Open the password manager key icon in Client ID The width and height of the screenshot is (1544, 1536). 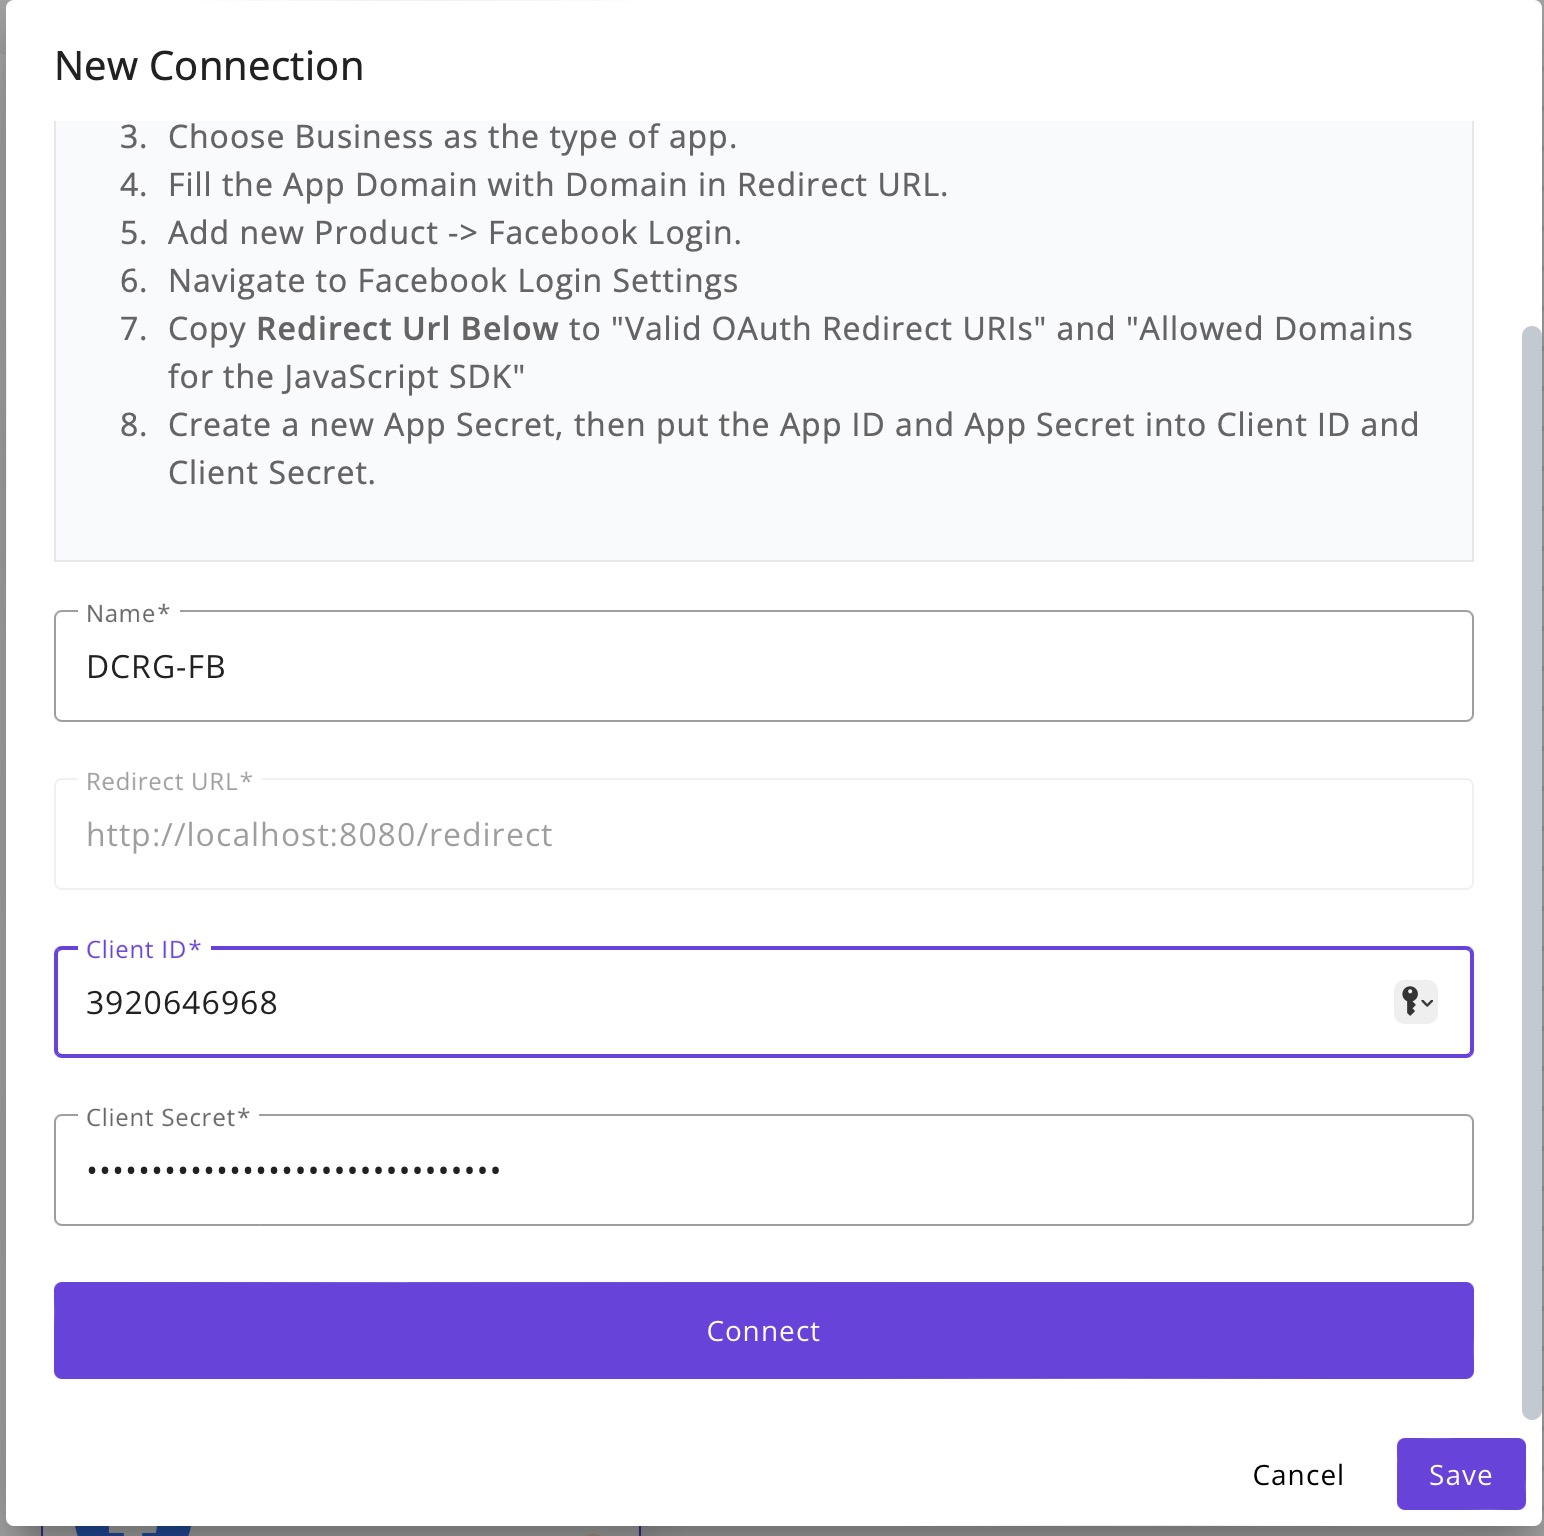pyautogui.click(x=1415, y=1001)
